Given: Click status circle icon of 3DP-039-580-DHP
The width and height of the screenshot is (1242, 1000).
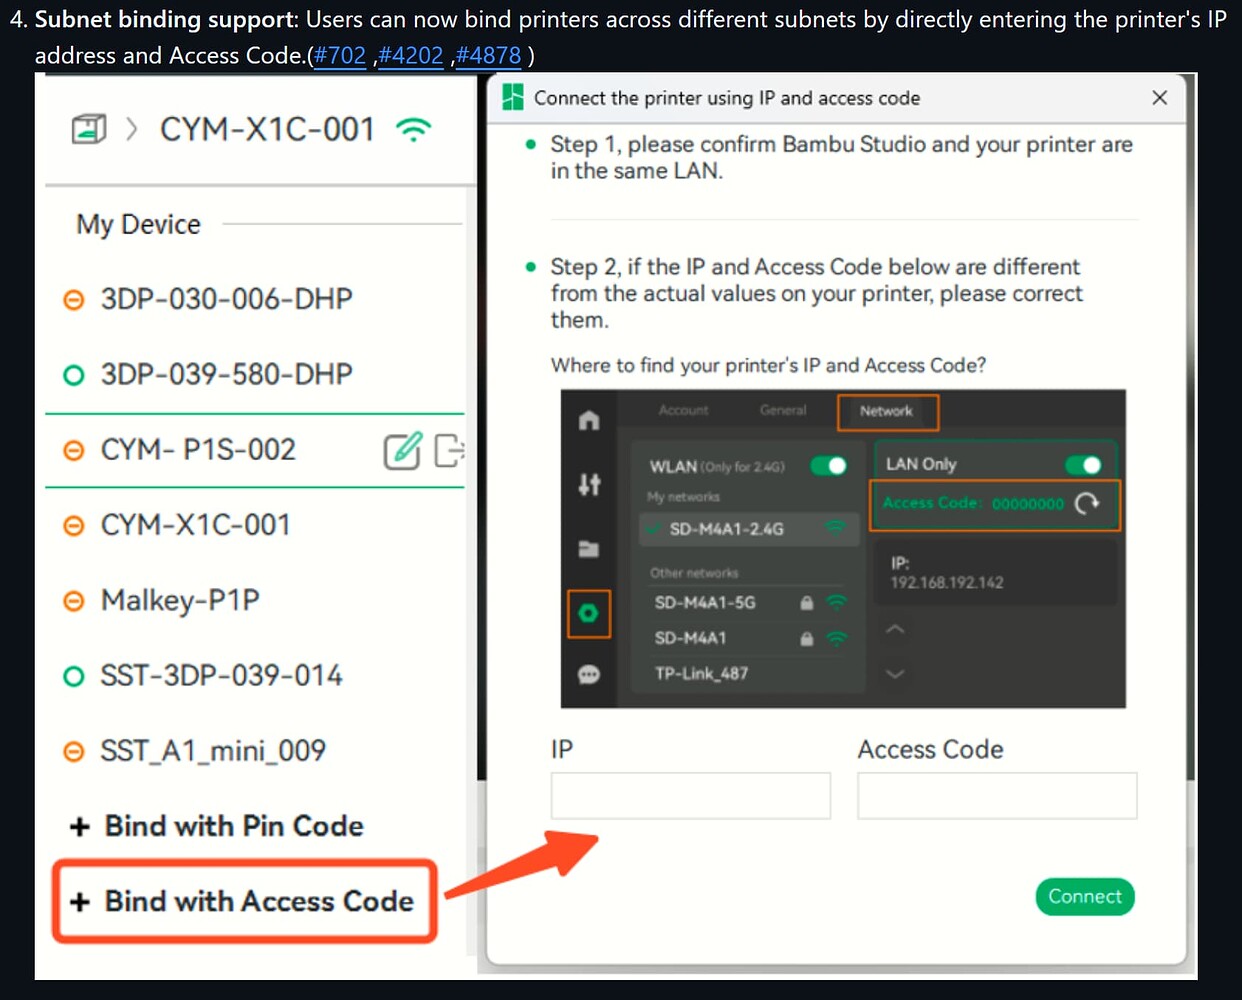Looking at the screenshot, I should click(x=73, y=375).
